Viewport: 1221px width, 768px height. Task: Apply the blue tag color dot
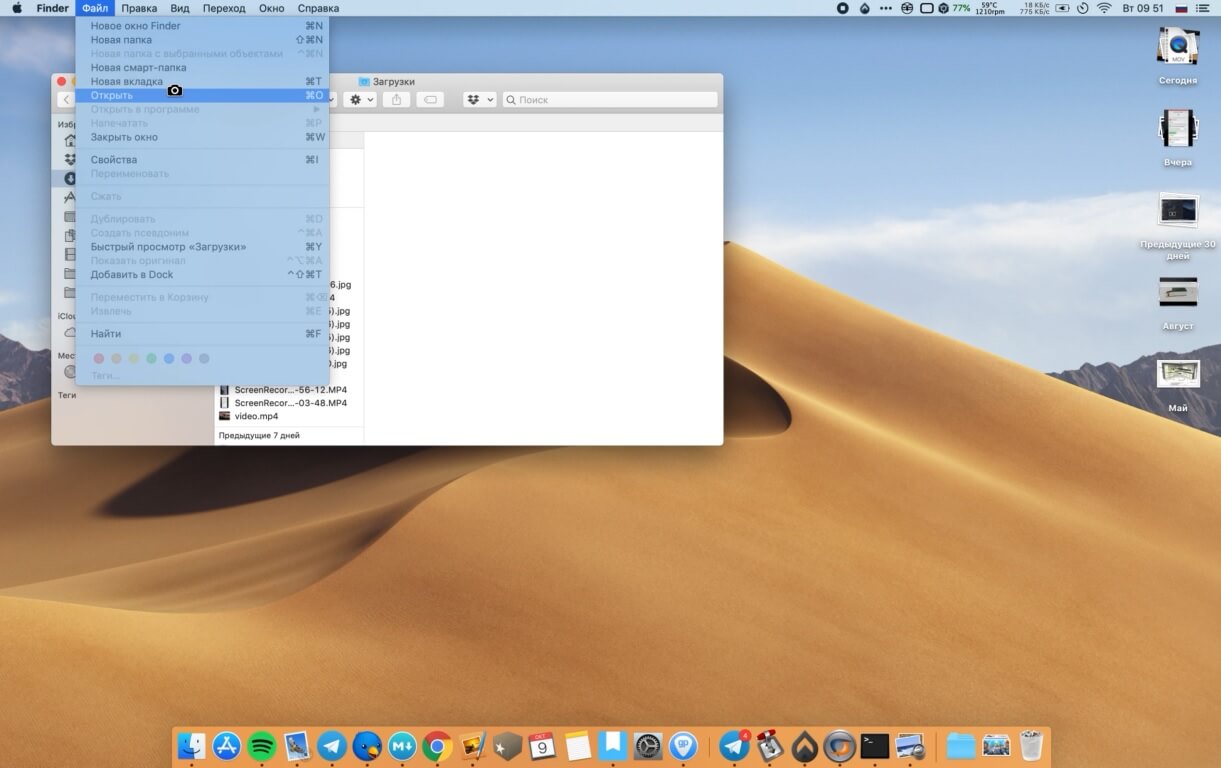(169, 358)
